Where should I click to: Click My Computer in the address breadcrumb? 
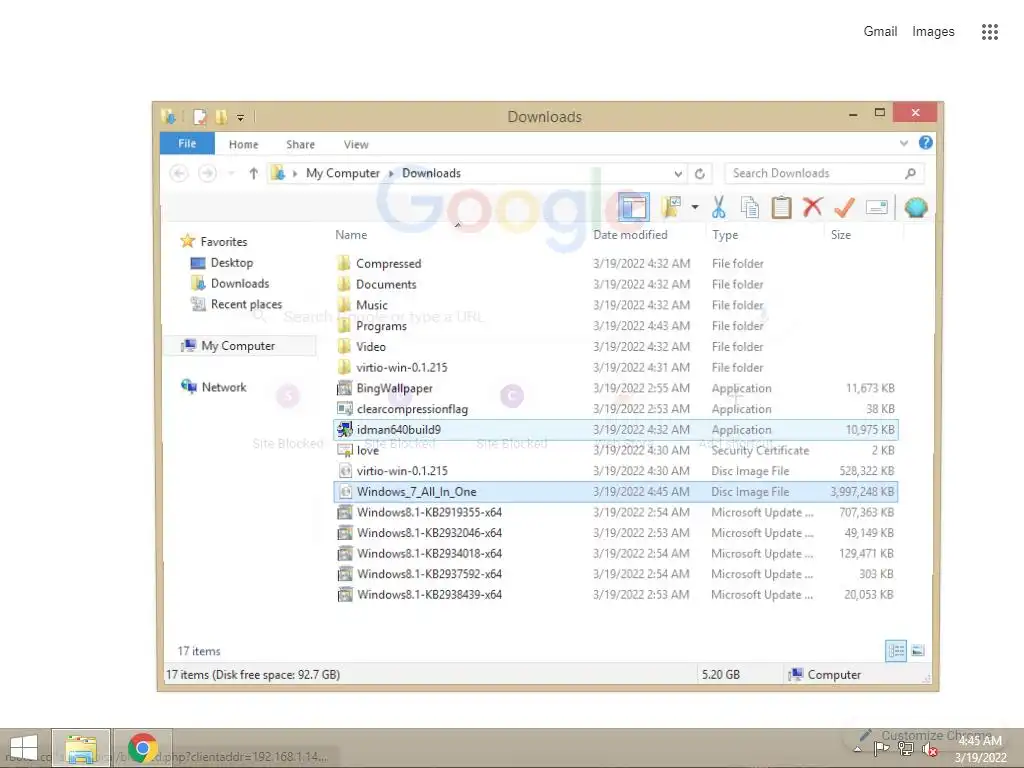point(342,173)
